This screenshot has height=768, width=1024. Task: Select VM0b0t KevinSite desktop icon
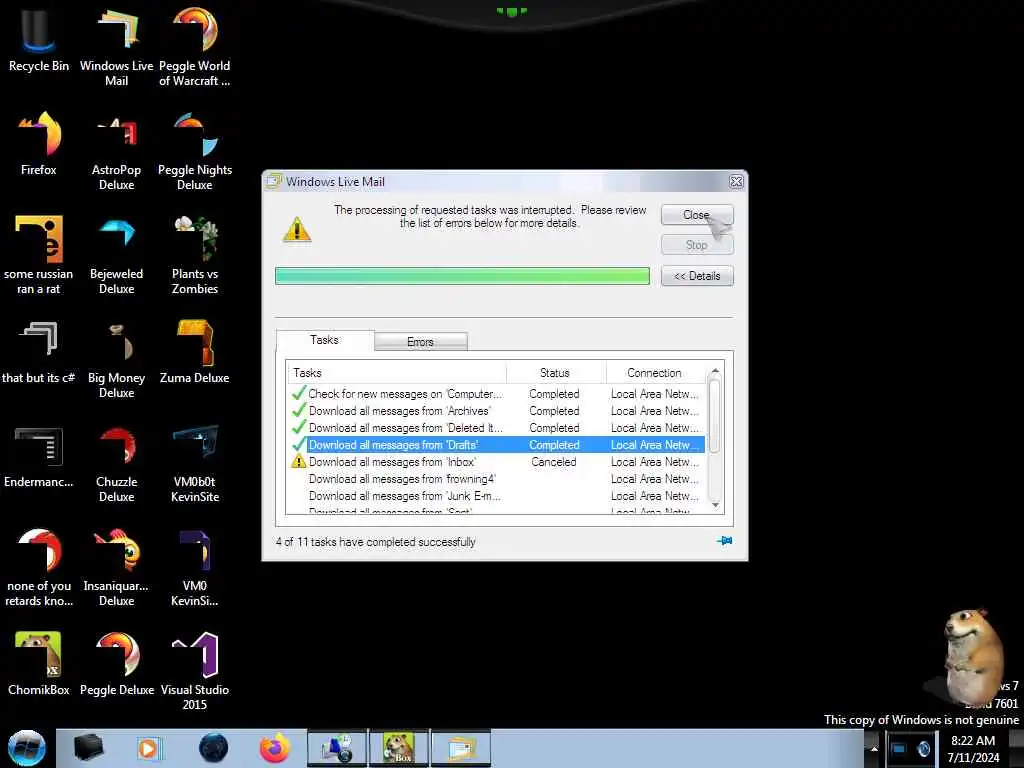195,464
